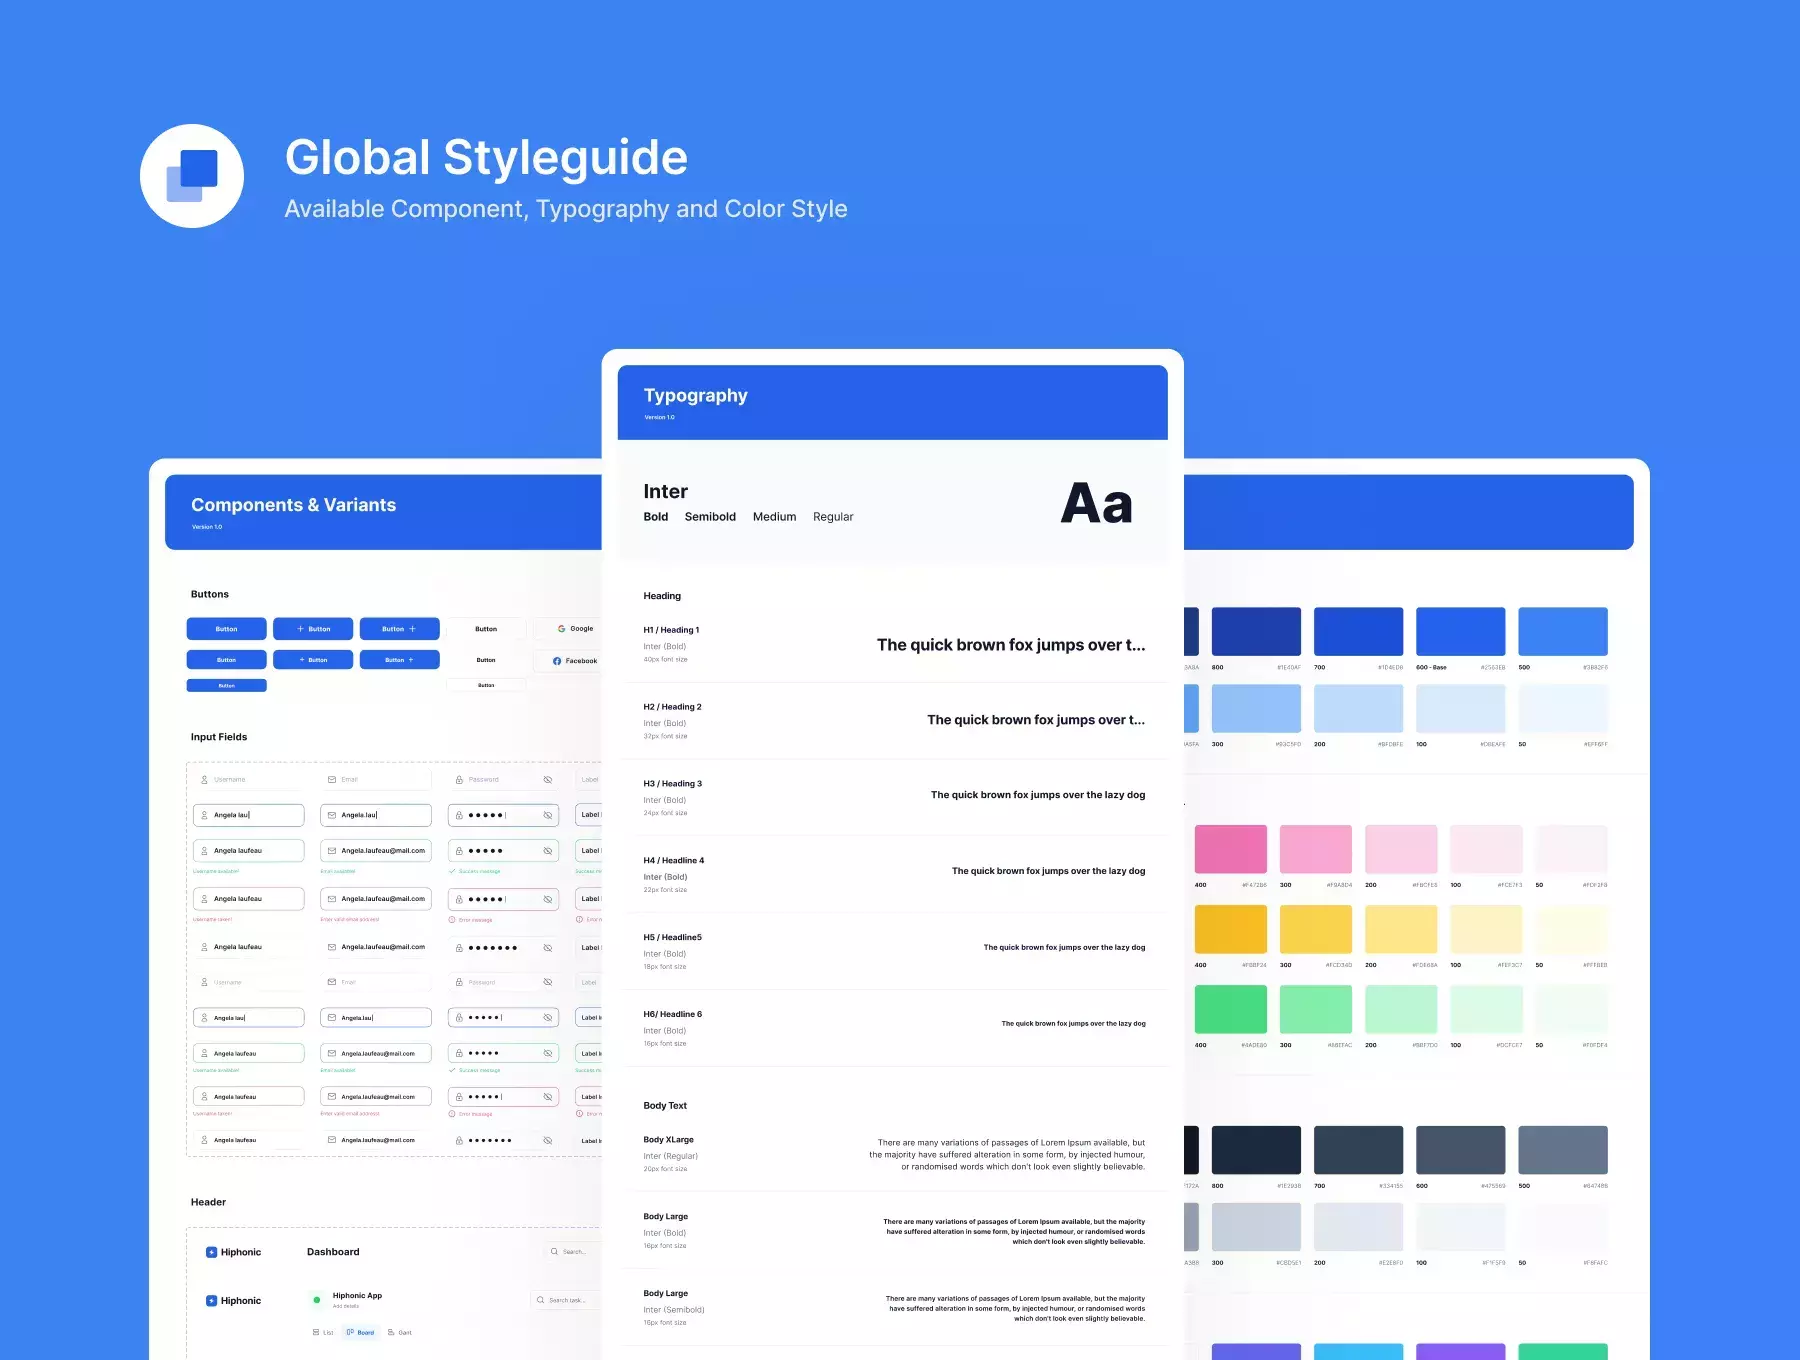Pick the blue 500 swatch #3B82F6
This screenshot has height=1360, width=1800.
pyautogui.click(x=1563, y=632)
